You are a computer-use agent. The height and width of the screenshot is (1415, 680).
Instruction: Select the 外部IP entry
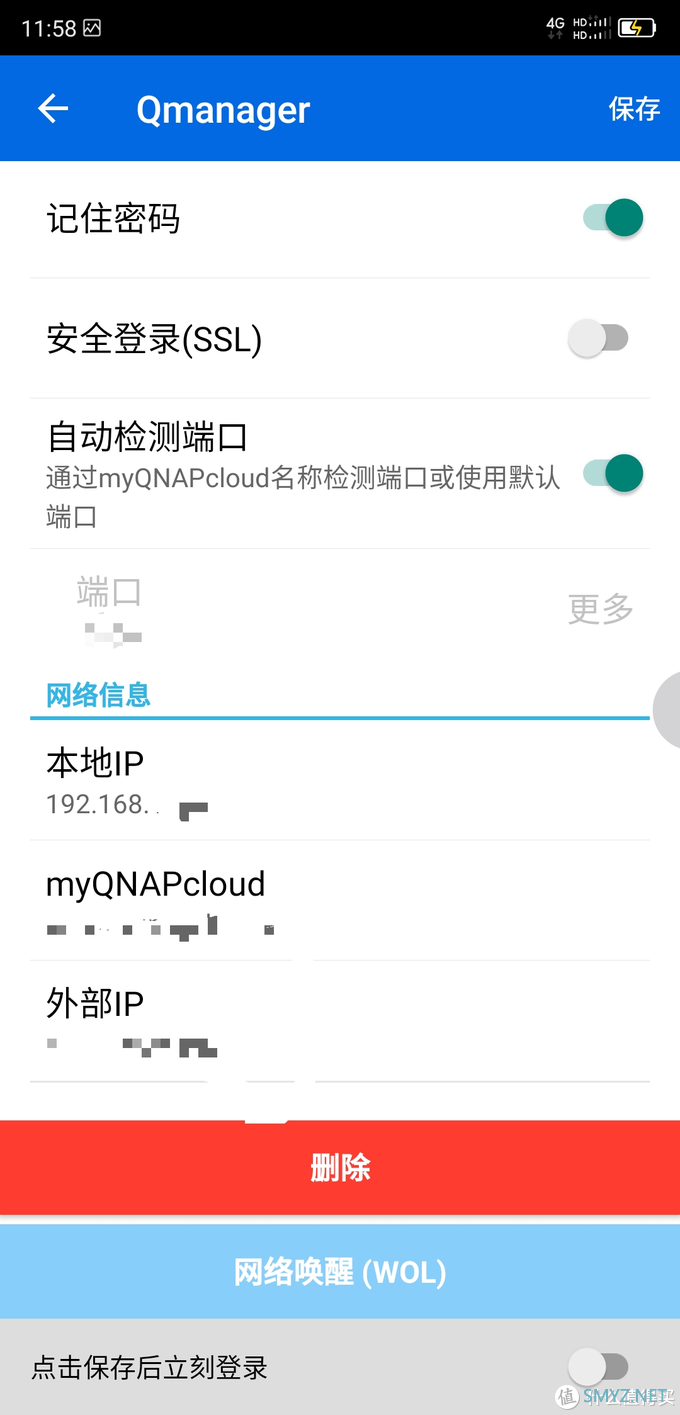340,1021
